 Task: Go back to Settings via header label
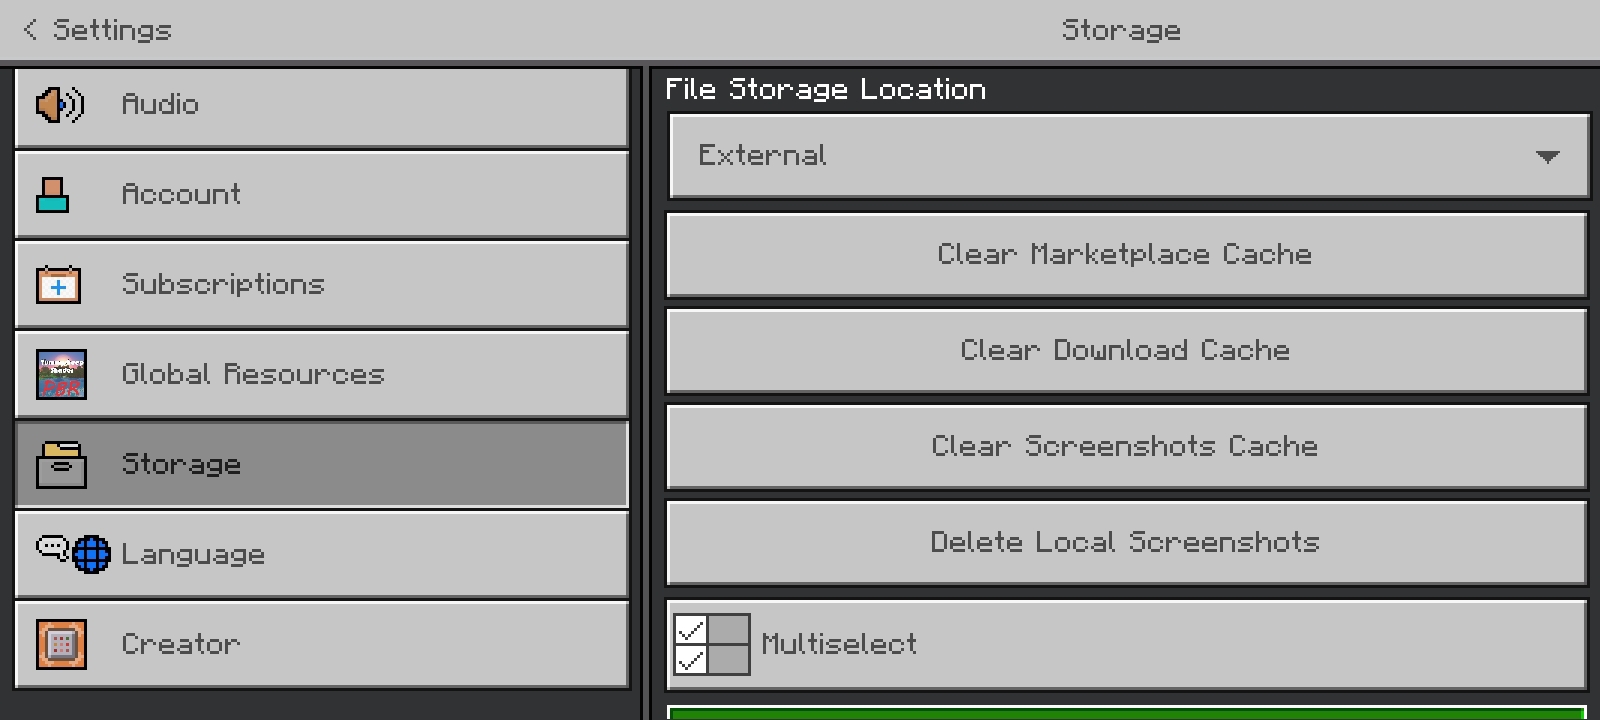click(112, 30)
